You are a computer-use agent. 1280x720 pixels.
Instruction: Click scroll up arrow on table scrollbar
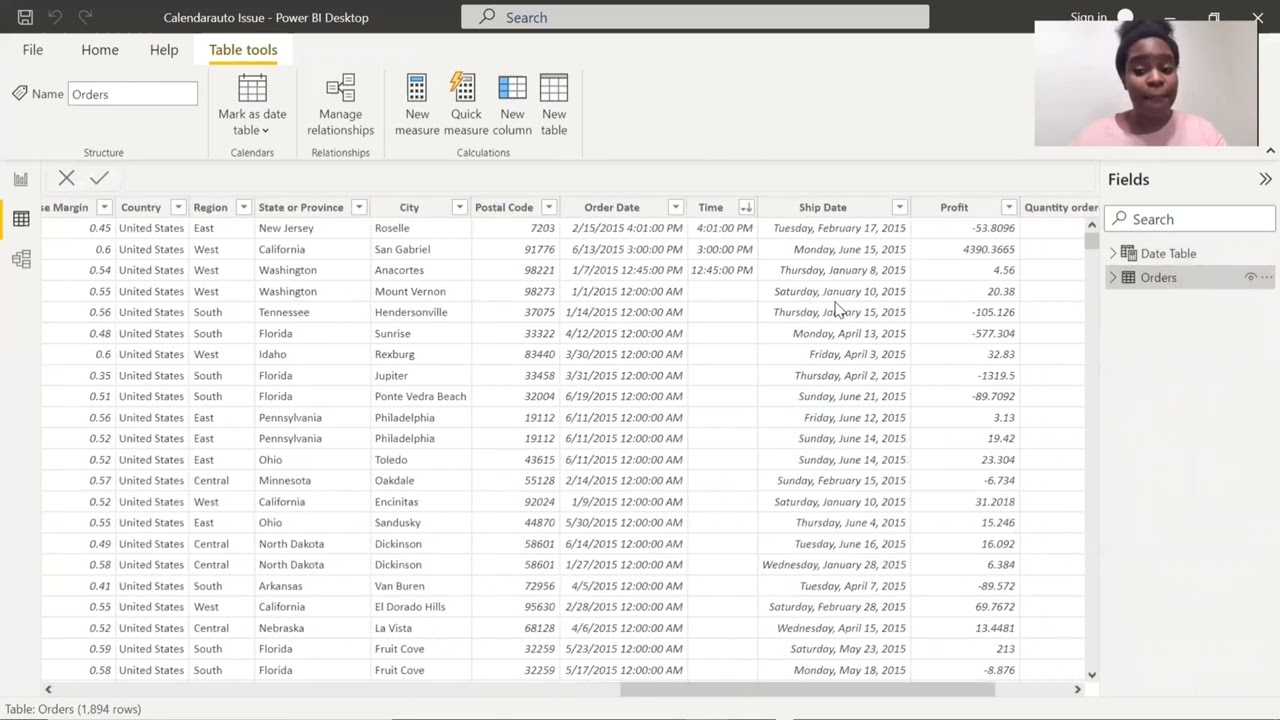[1091, 226]
